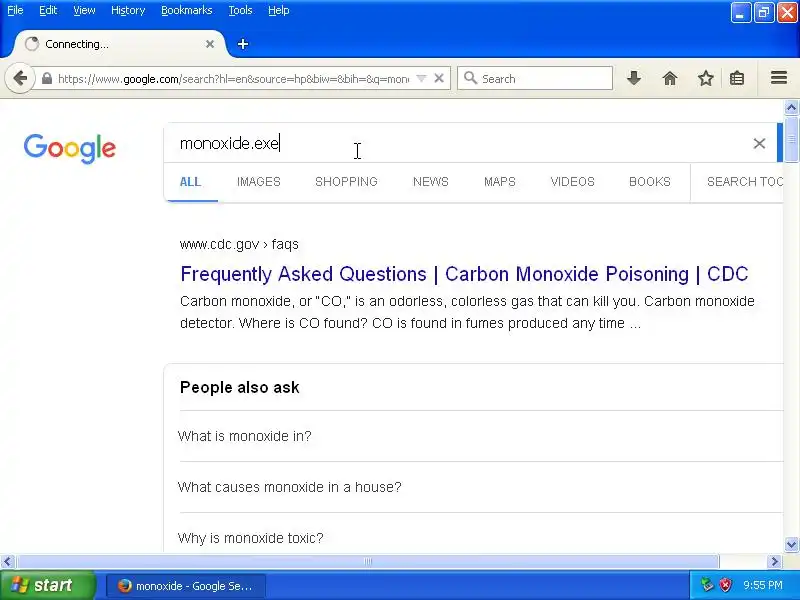800x600 pixels.
Task: Bookmark this page with the star icon
Action: point(706,79)
